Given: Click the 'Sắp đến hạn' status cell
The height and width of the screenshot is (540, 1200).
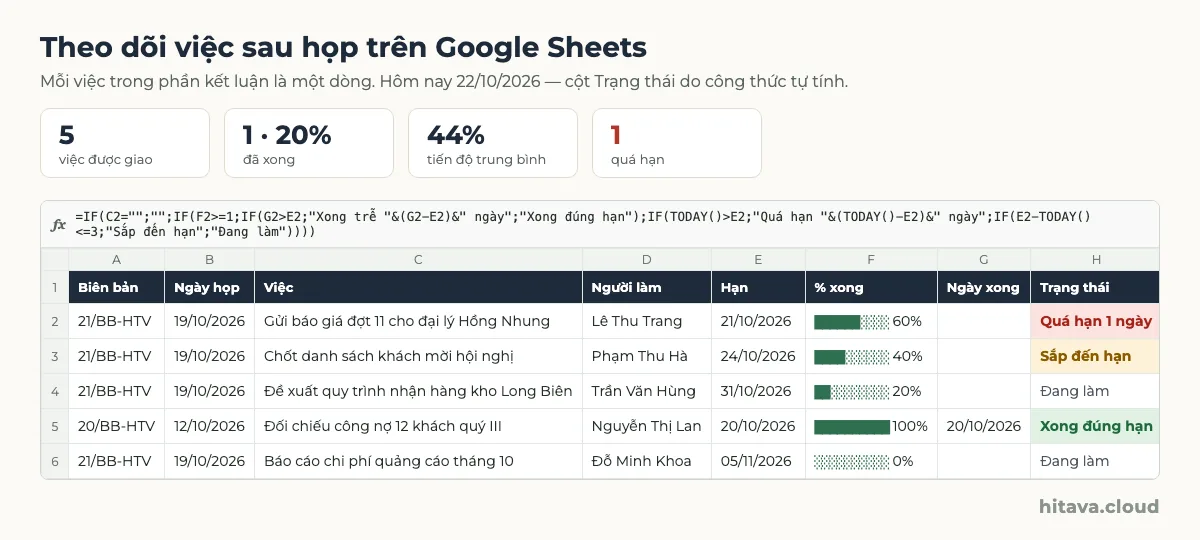Looking at the screenshot, I should point(1095,356).
